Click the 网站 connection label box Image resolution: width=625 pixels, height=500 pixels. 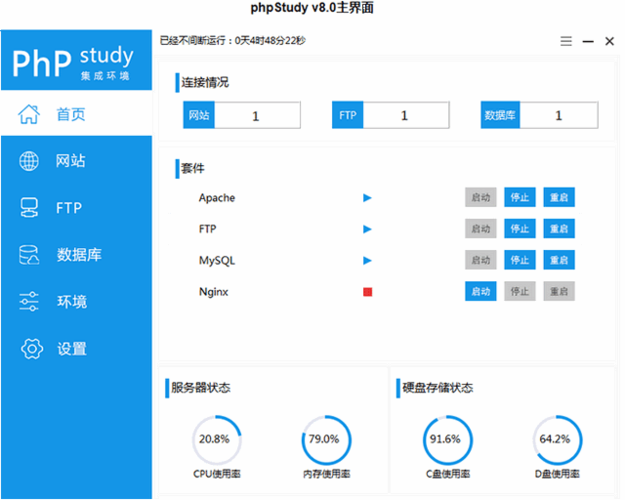[199, 115]
